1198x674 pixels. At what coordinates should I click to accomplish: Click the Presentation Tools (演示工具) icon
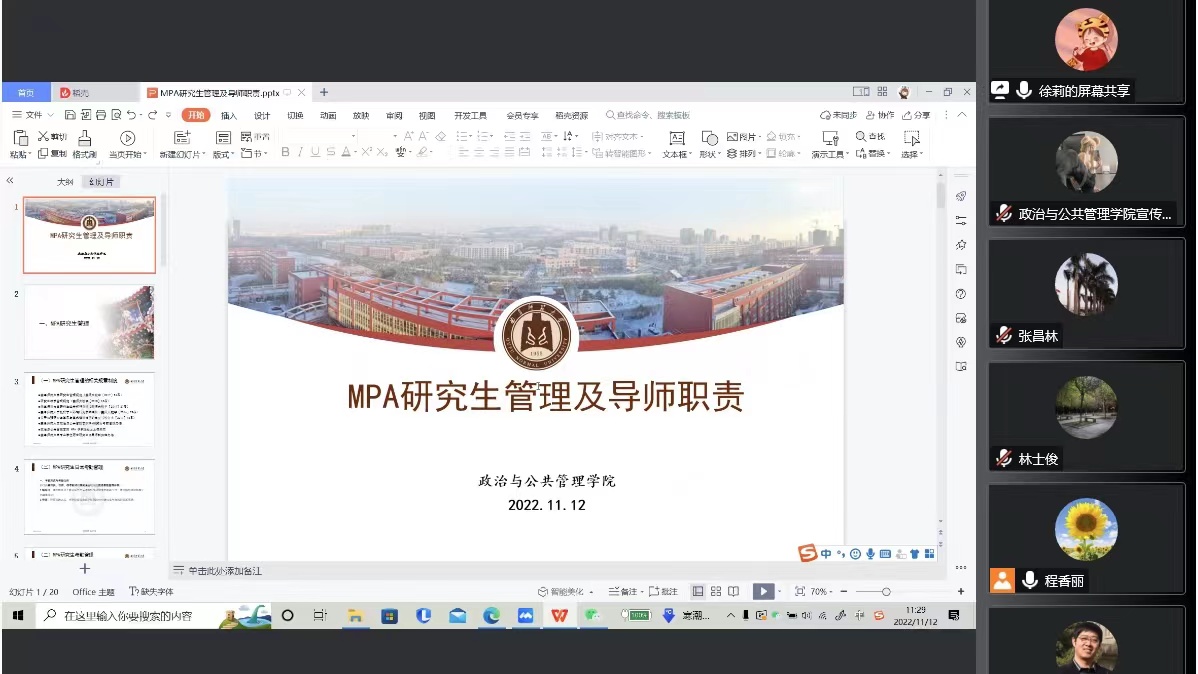[830, 138]
